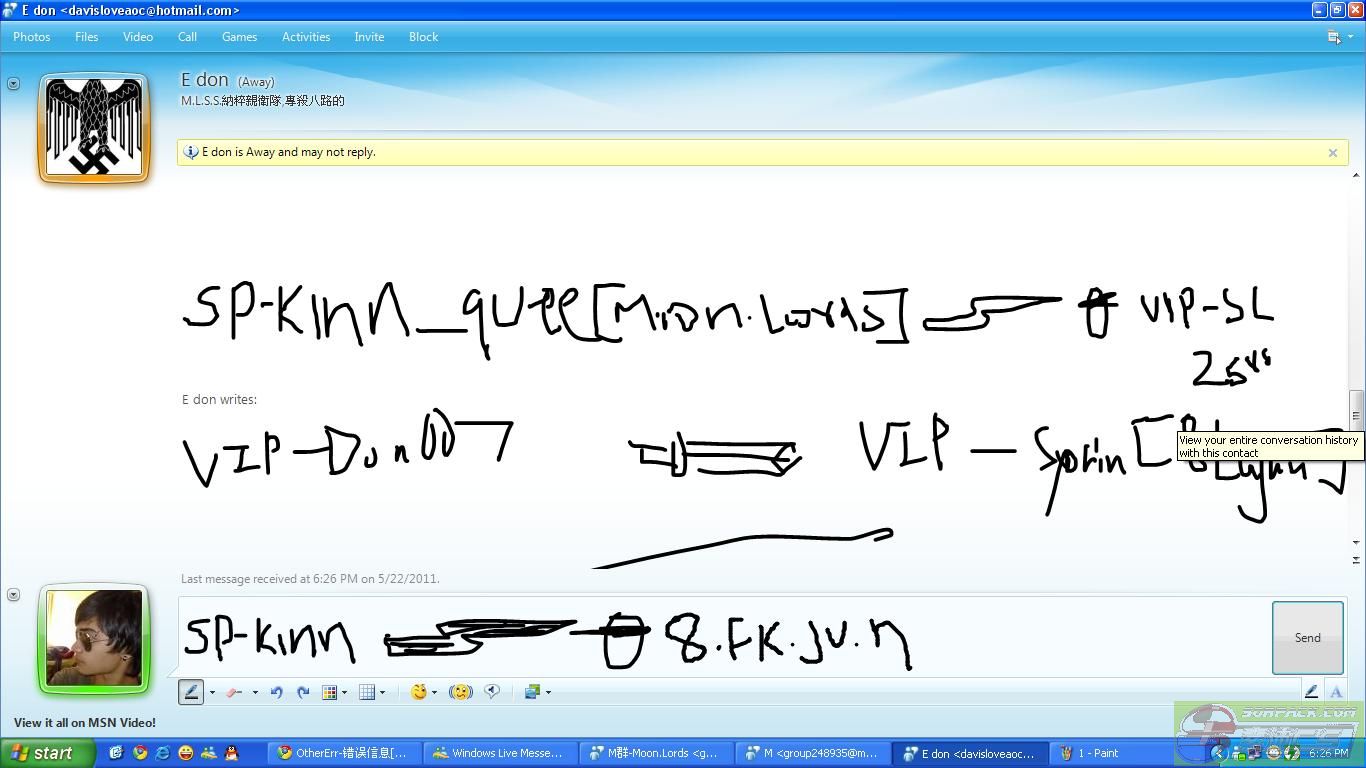Screen dimensions: 1366x768
Task: Collapse E don's display picture
Action: click(x=13, y=84)
